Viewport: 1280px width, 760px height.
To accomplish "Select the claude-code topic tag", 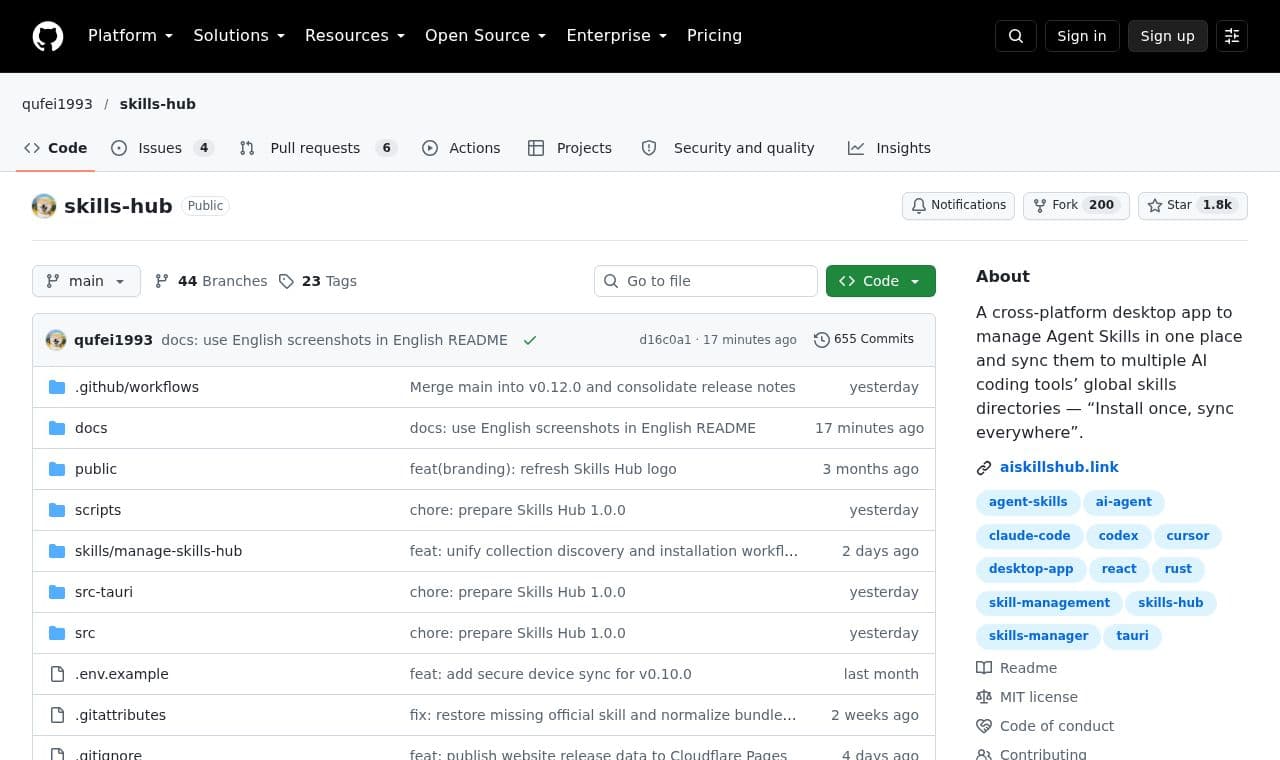I will (x=1029, y=536).
